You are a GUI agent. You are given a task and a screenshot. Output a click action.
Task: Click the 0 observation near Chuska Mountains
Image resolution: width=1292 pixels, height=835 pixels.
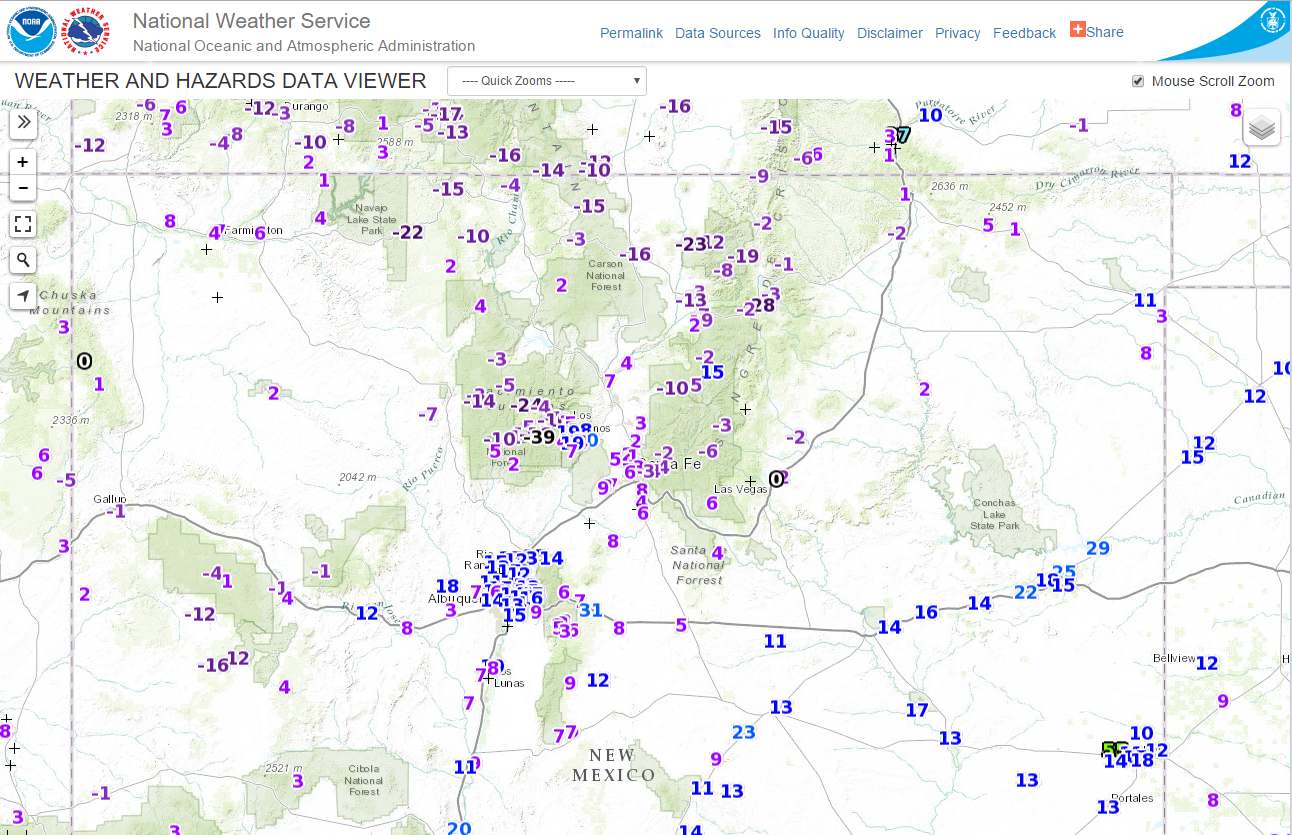84,360
